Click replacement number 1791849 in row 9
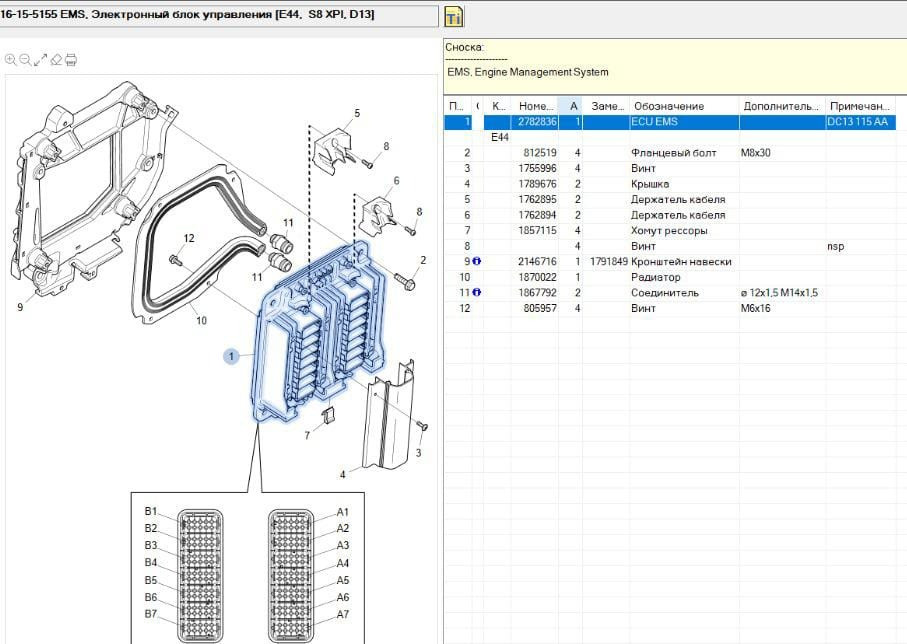This screenshot has height=644, width=907. click(x=608, y=262)
